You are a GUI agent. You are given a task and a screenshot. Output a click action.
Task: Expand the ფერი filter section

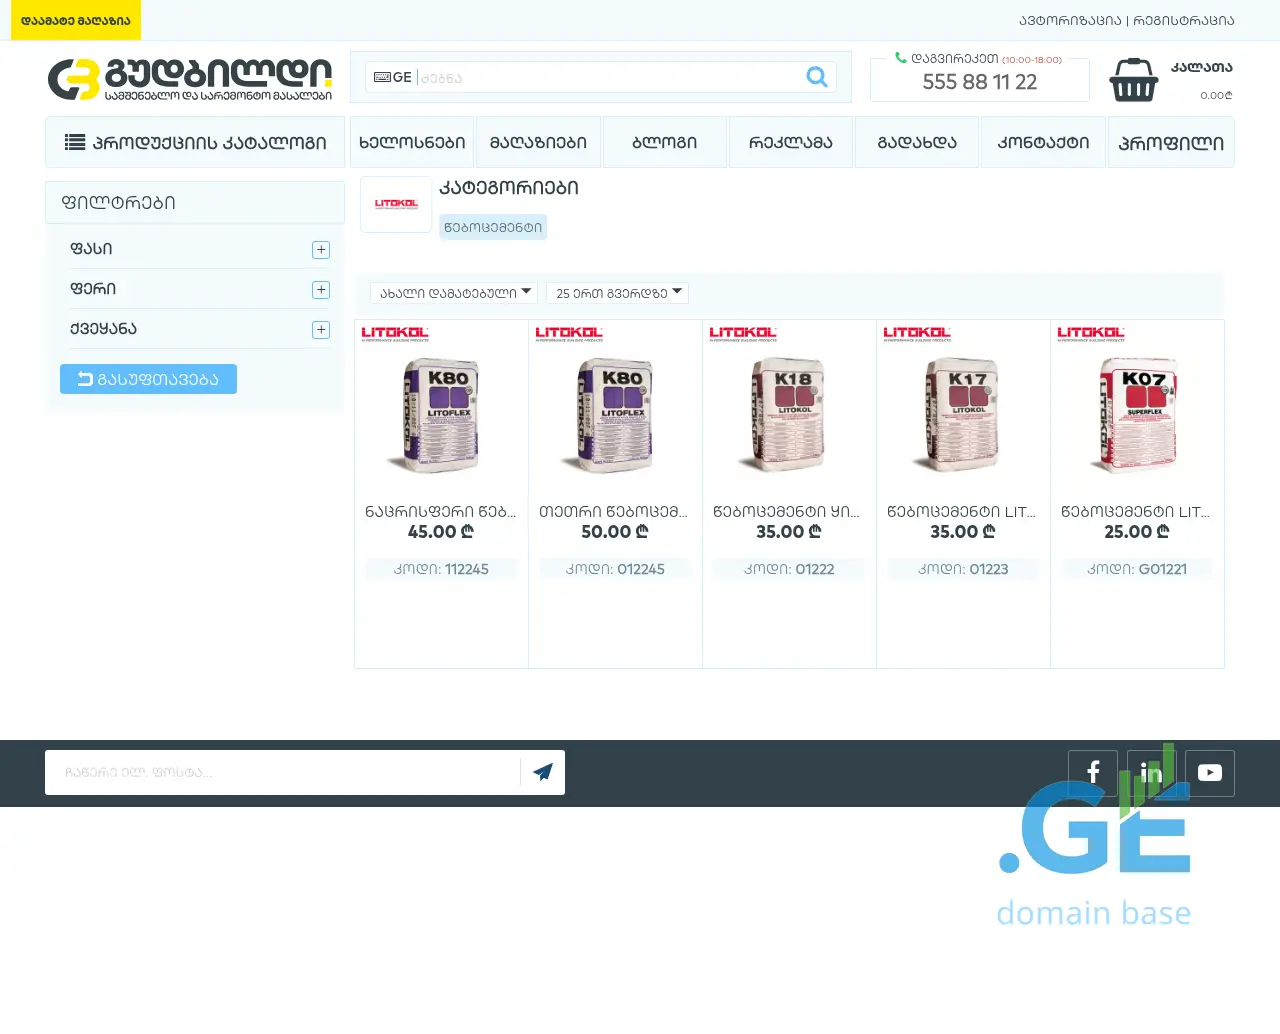pyautogui.click(x=321, y=290)
